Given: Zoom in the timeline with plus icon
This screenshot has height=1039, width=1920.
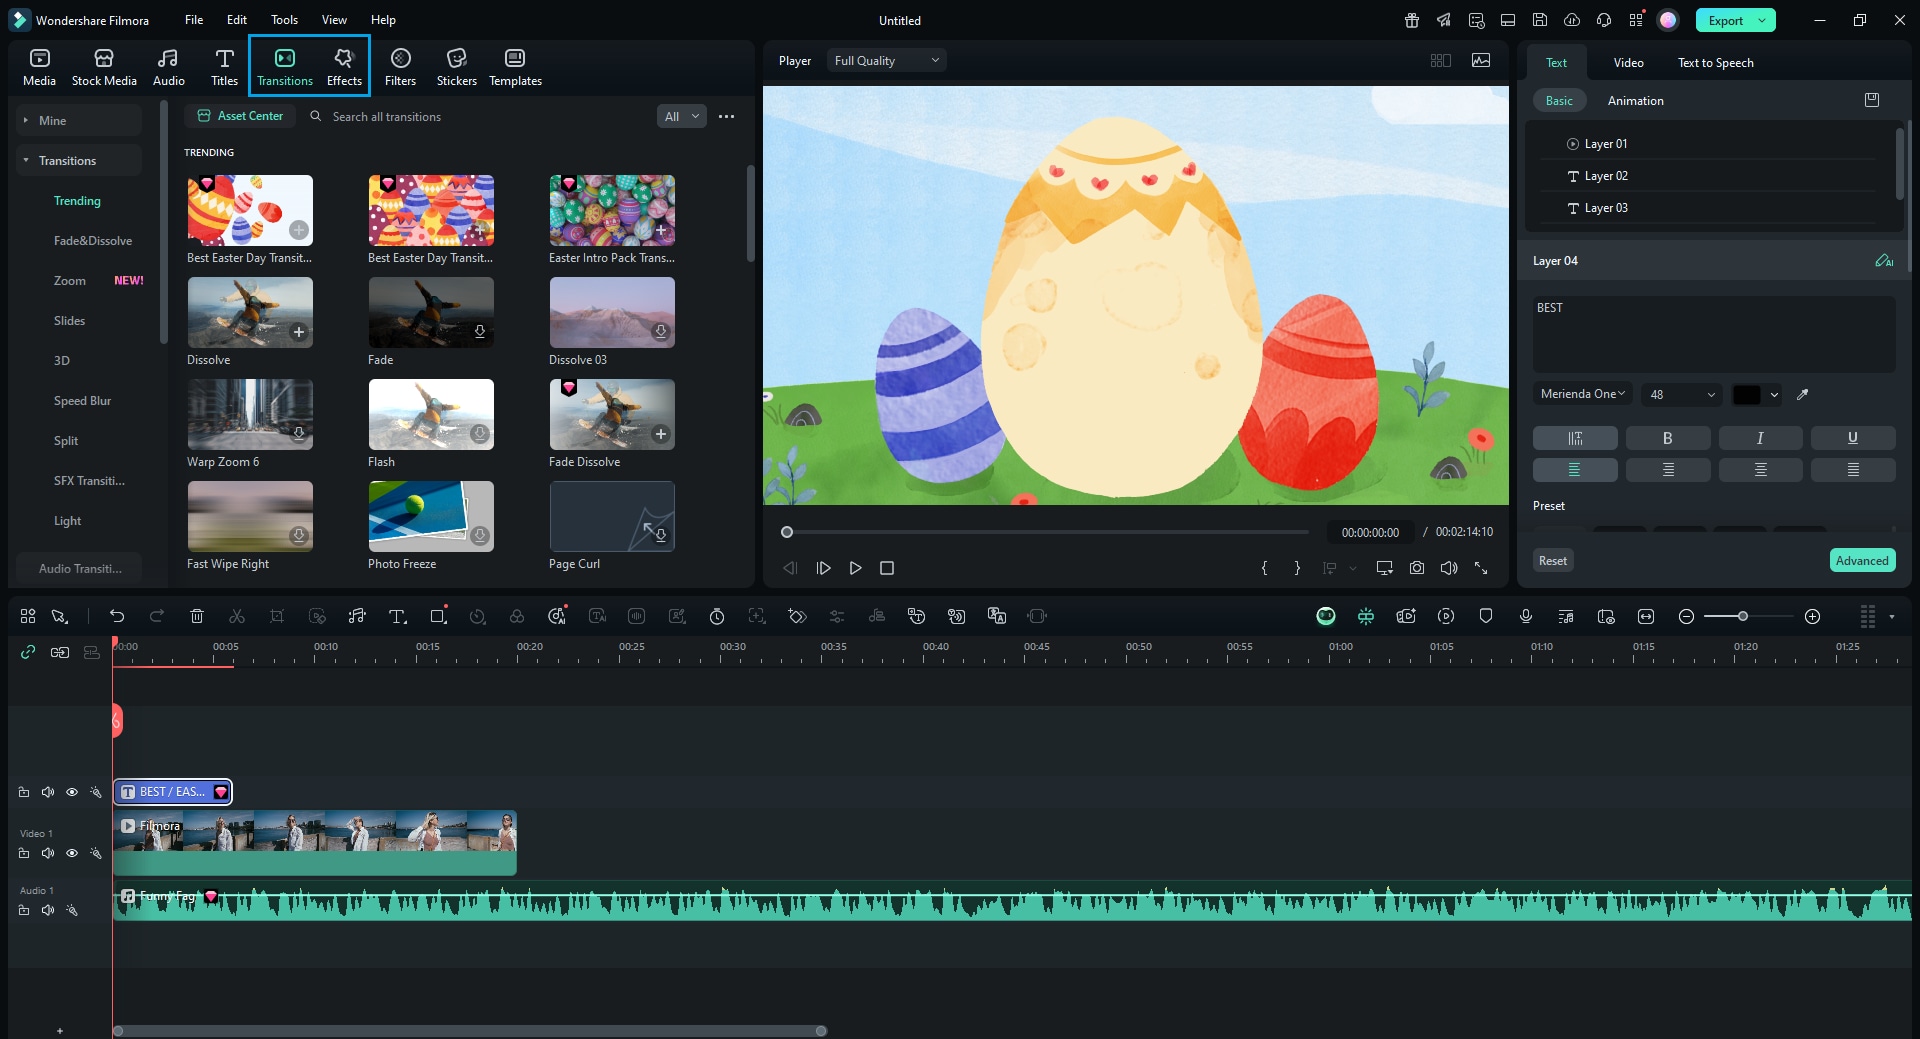Looking at the screenshot, I should pos(1812,616).
